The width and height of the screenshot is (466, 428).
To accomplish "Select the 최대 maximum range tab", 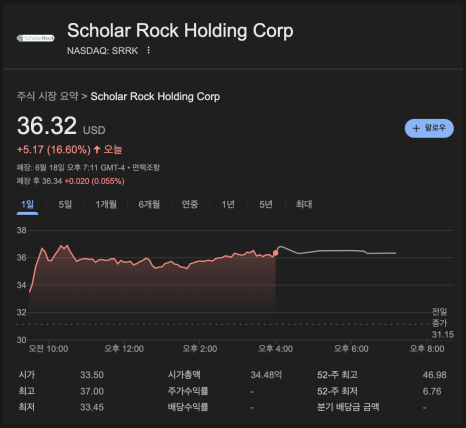I will (x=304, y=204).
